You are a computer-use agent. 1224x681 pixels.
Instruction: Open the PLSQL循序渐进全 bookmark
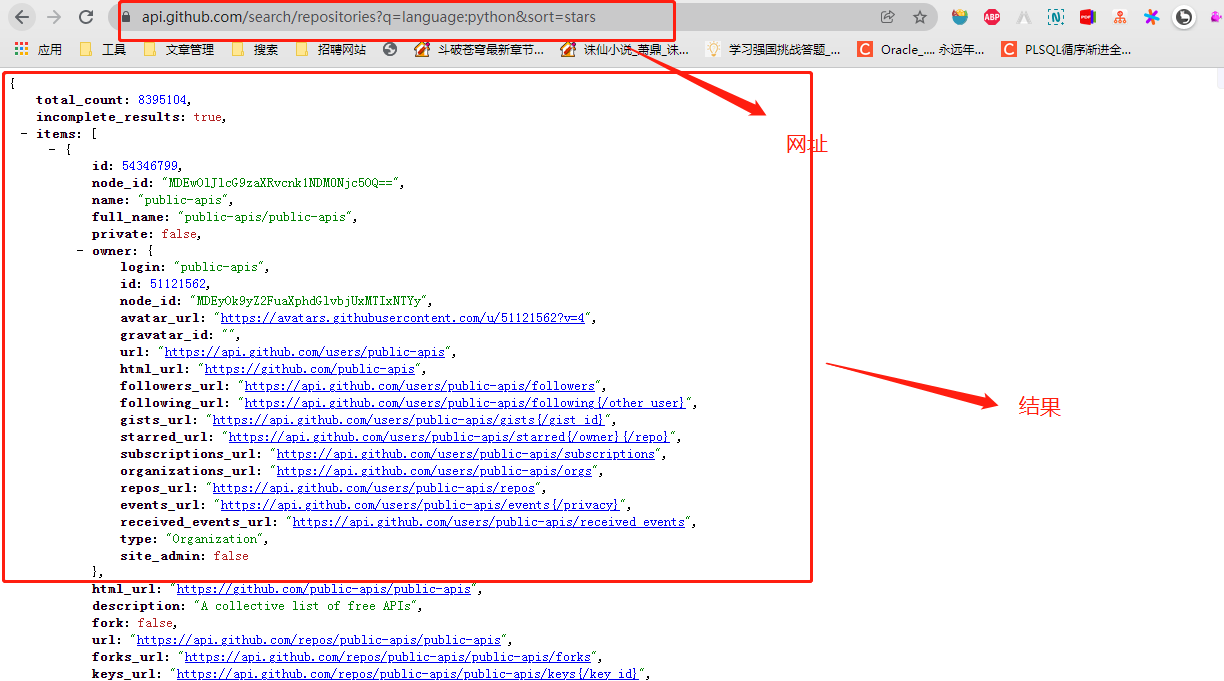1066,49
